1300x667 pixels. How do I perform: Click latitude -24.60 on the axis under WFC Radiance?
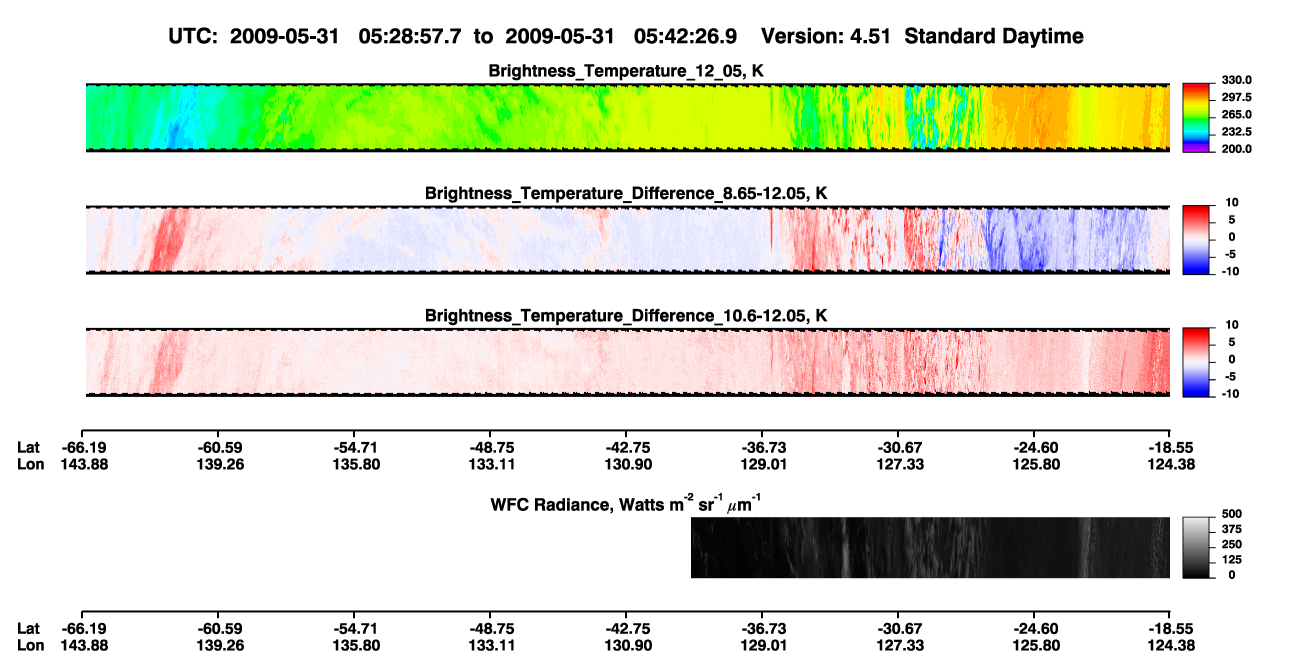click(1036, 628)
